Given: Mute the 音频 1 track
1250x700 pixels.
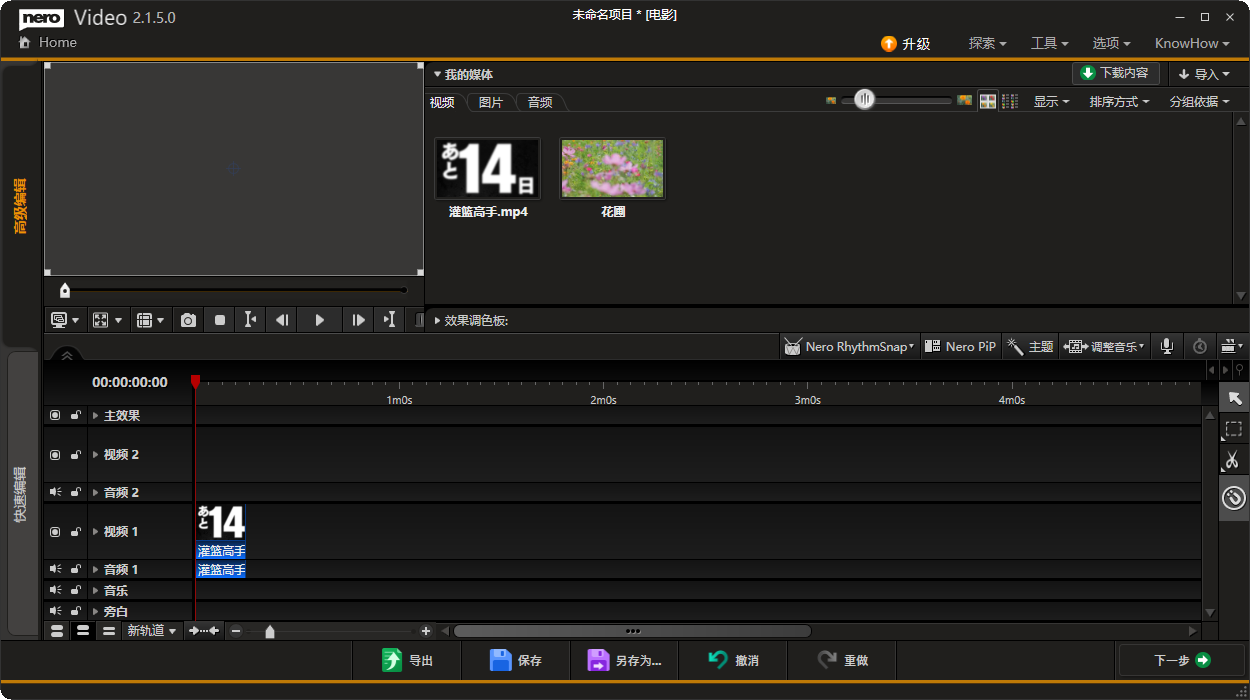Looking at the screenshot, I should [55, 569].
